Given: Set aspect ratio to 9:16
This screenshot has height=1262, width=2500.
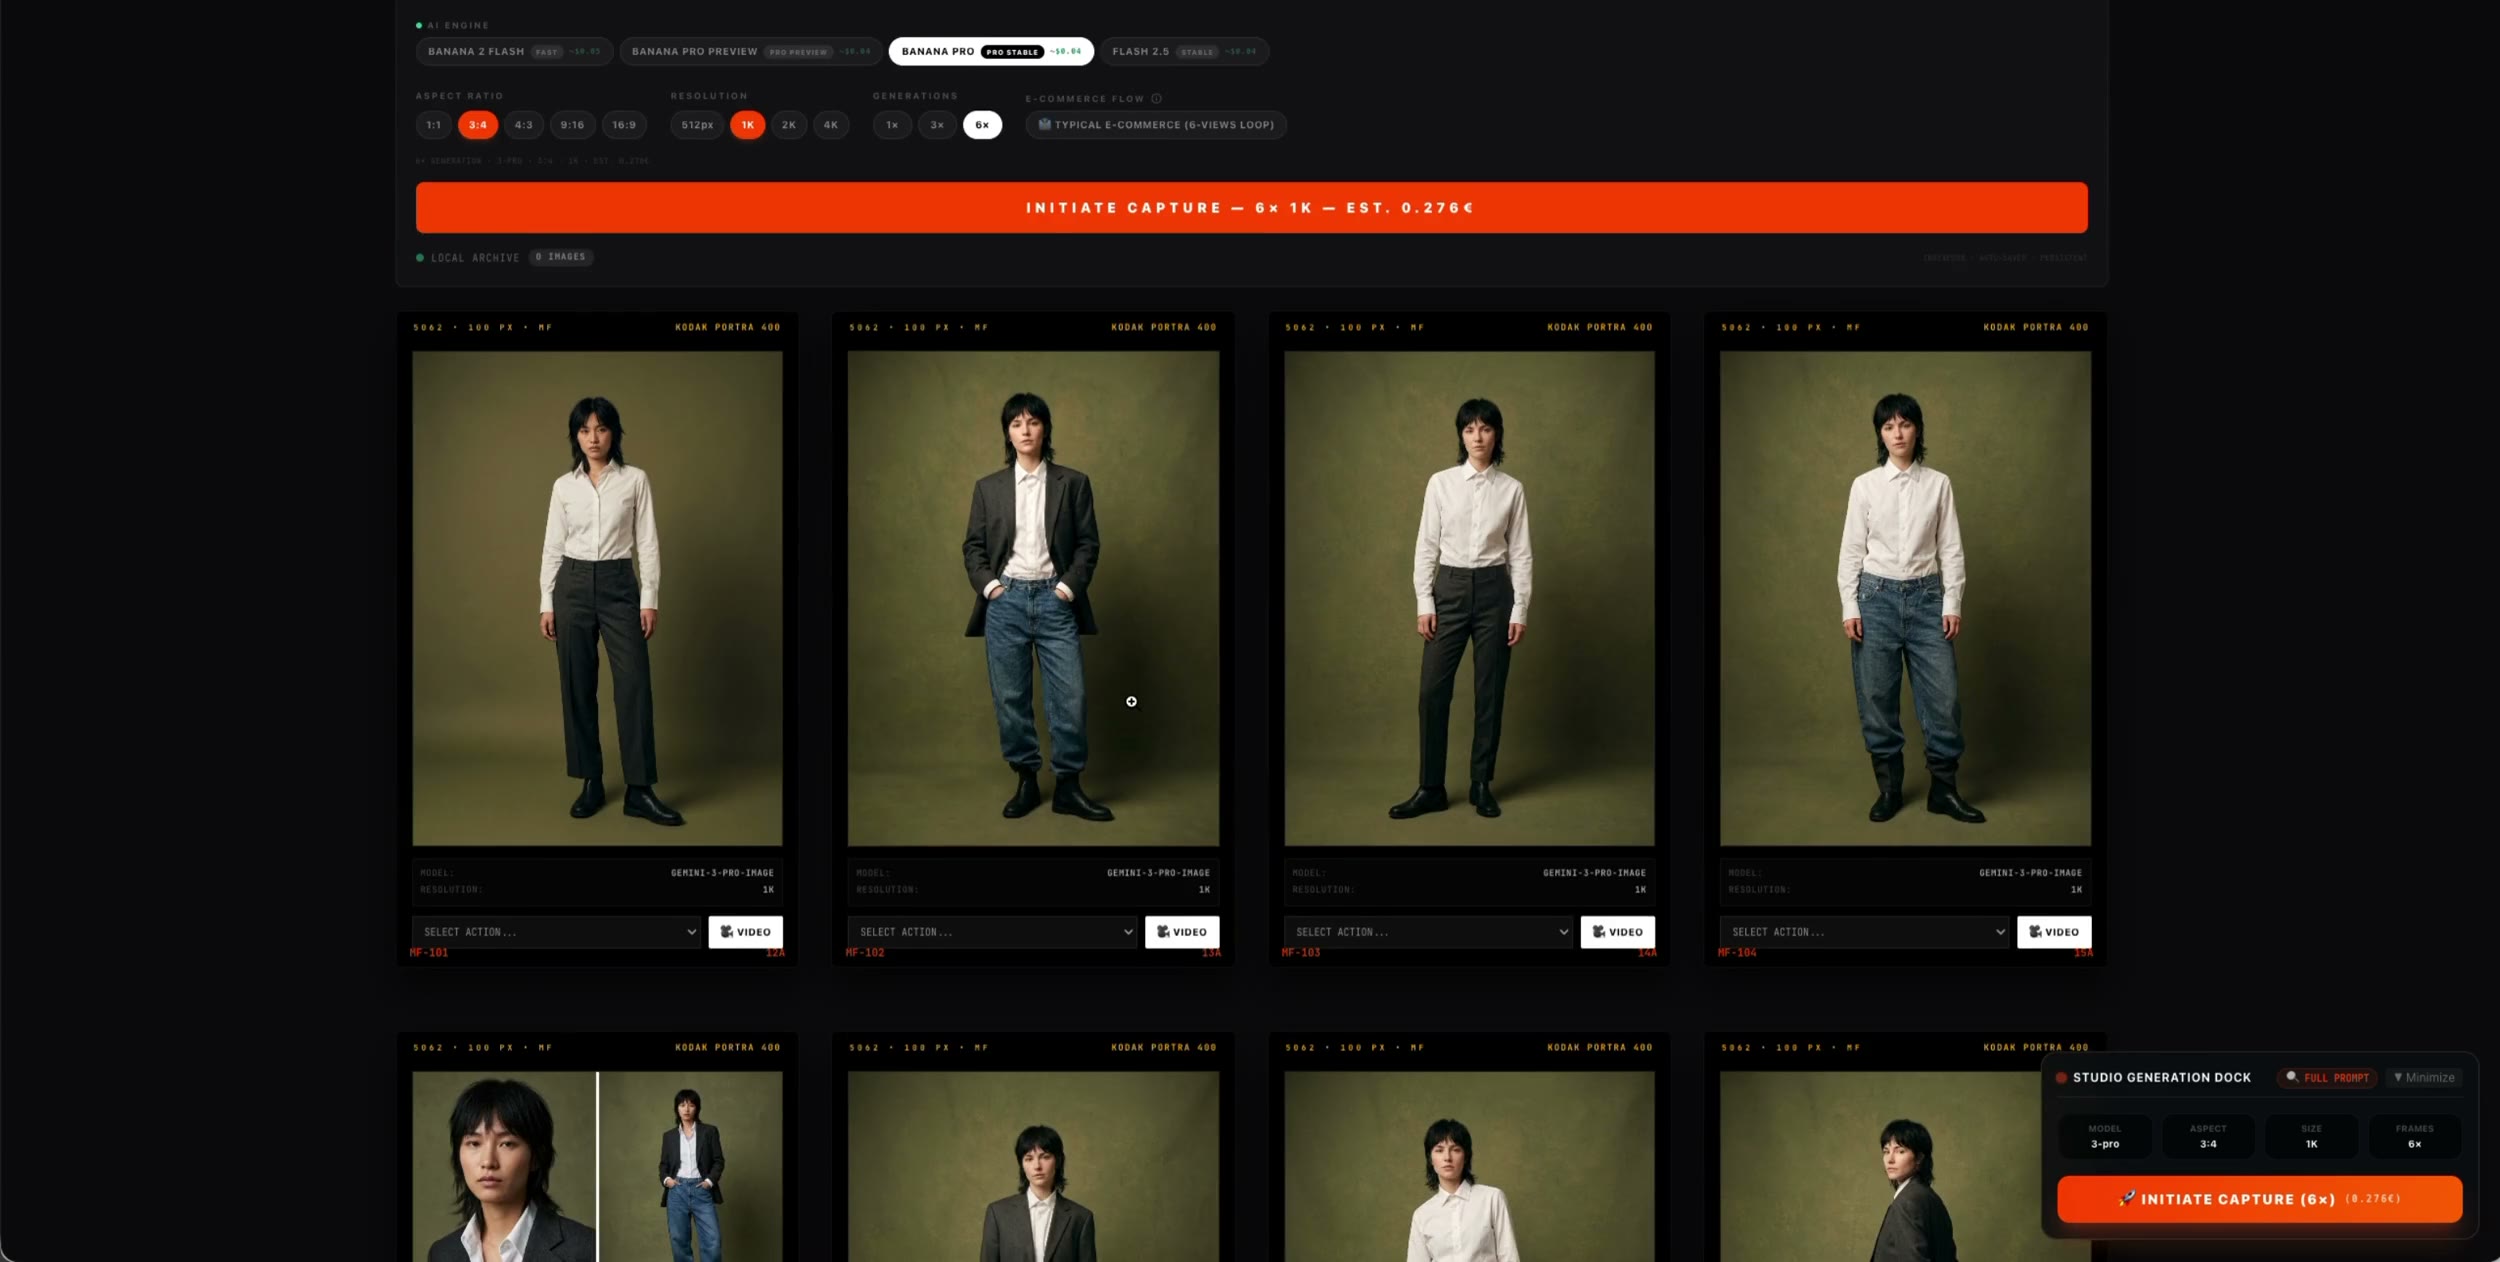Looking at the screenshot, I should pyautogui.click(x=572, y=125).
